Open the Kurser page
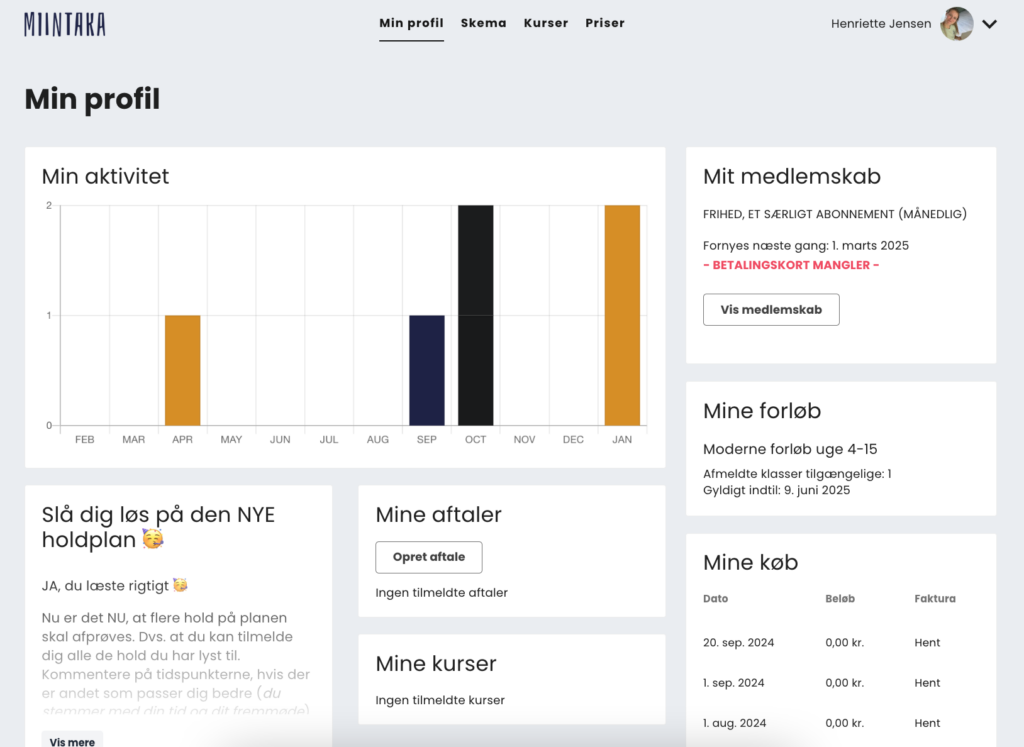Image resolution: width=1024 pixels, height=747 pixels. click(546, 23)
